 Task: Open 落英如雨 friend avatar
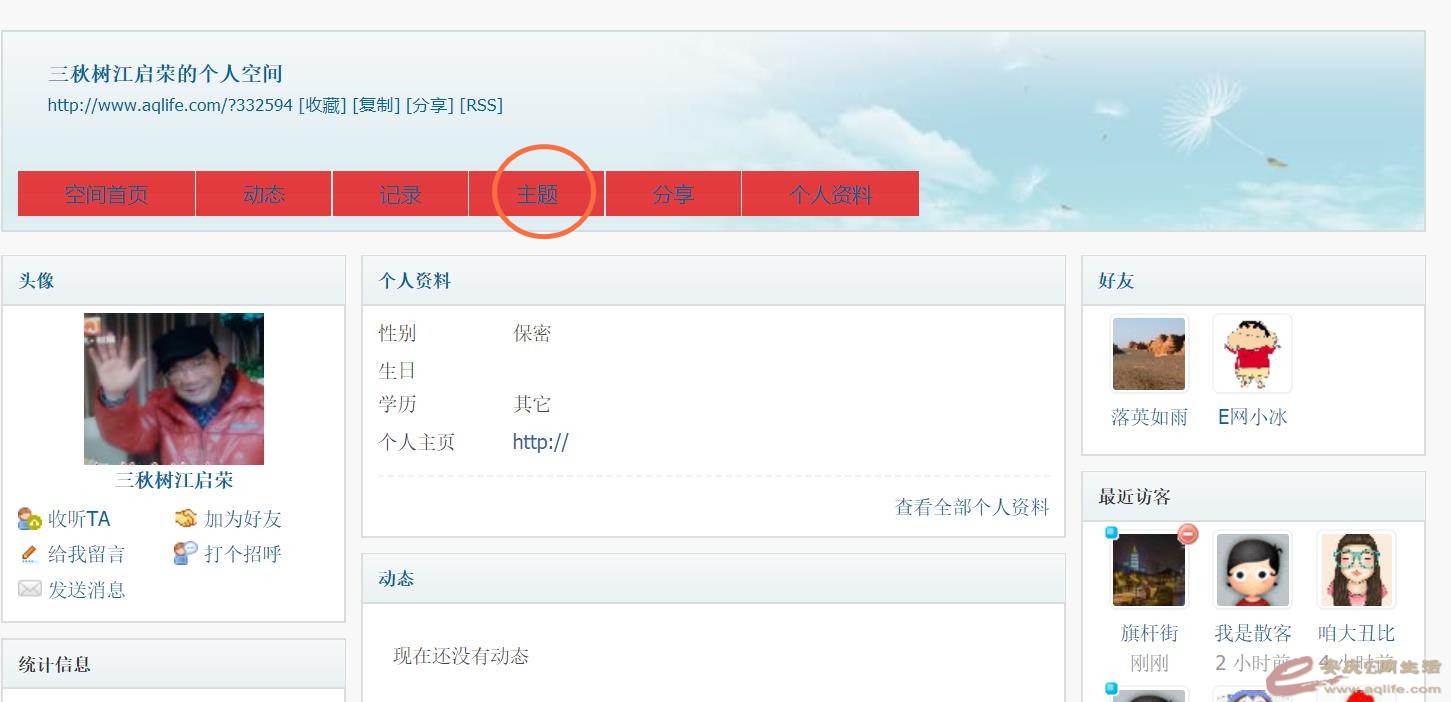[1149, 354]
